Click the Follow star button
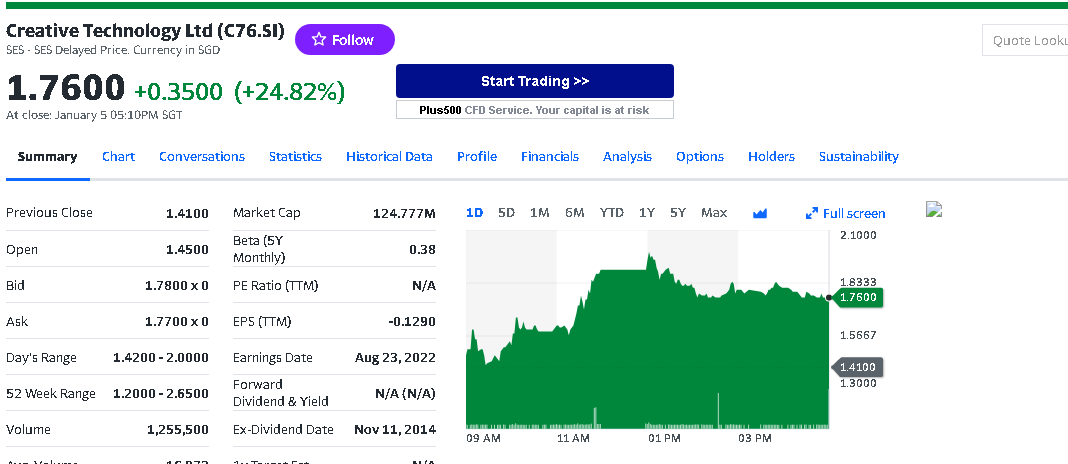The width and height of the screenshot is (1068, 464). tap(345, 40)
